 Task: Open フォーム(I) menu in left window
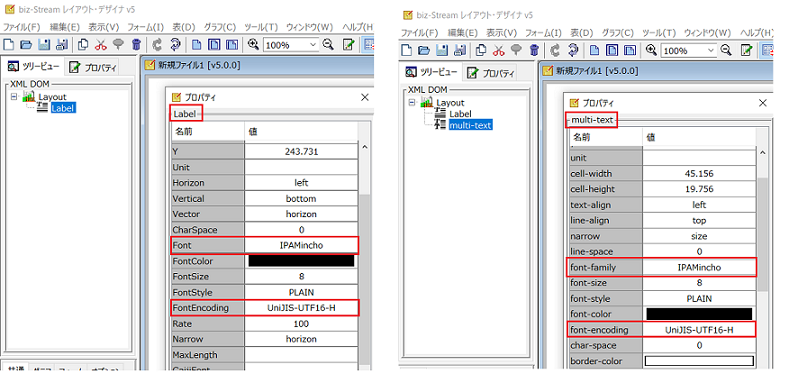[145, 27]
